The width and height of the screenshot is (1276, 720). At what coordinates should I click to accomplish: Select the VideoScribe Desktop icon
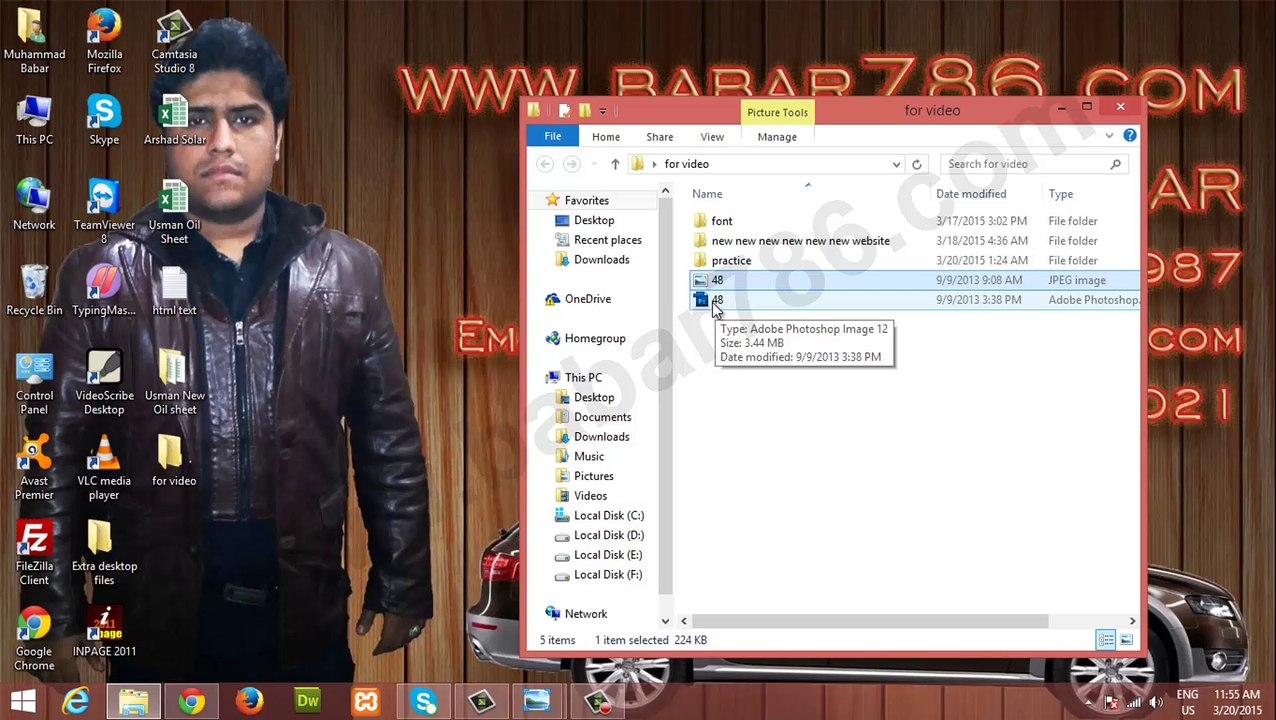tap(104, 383)
